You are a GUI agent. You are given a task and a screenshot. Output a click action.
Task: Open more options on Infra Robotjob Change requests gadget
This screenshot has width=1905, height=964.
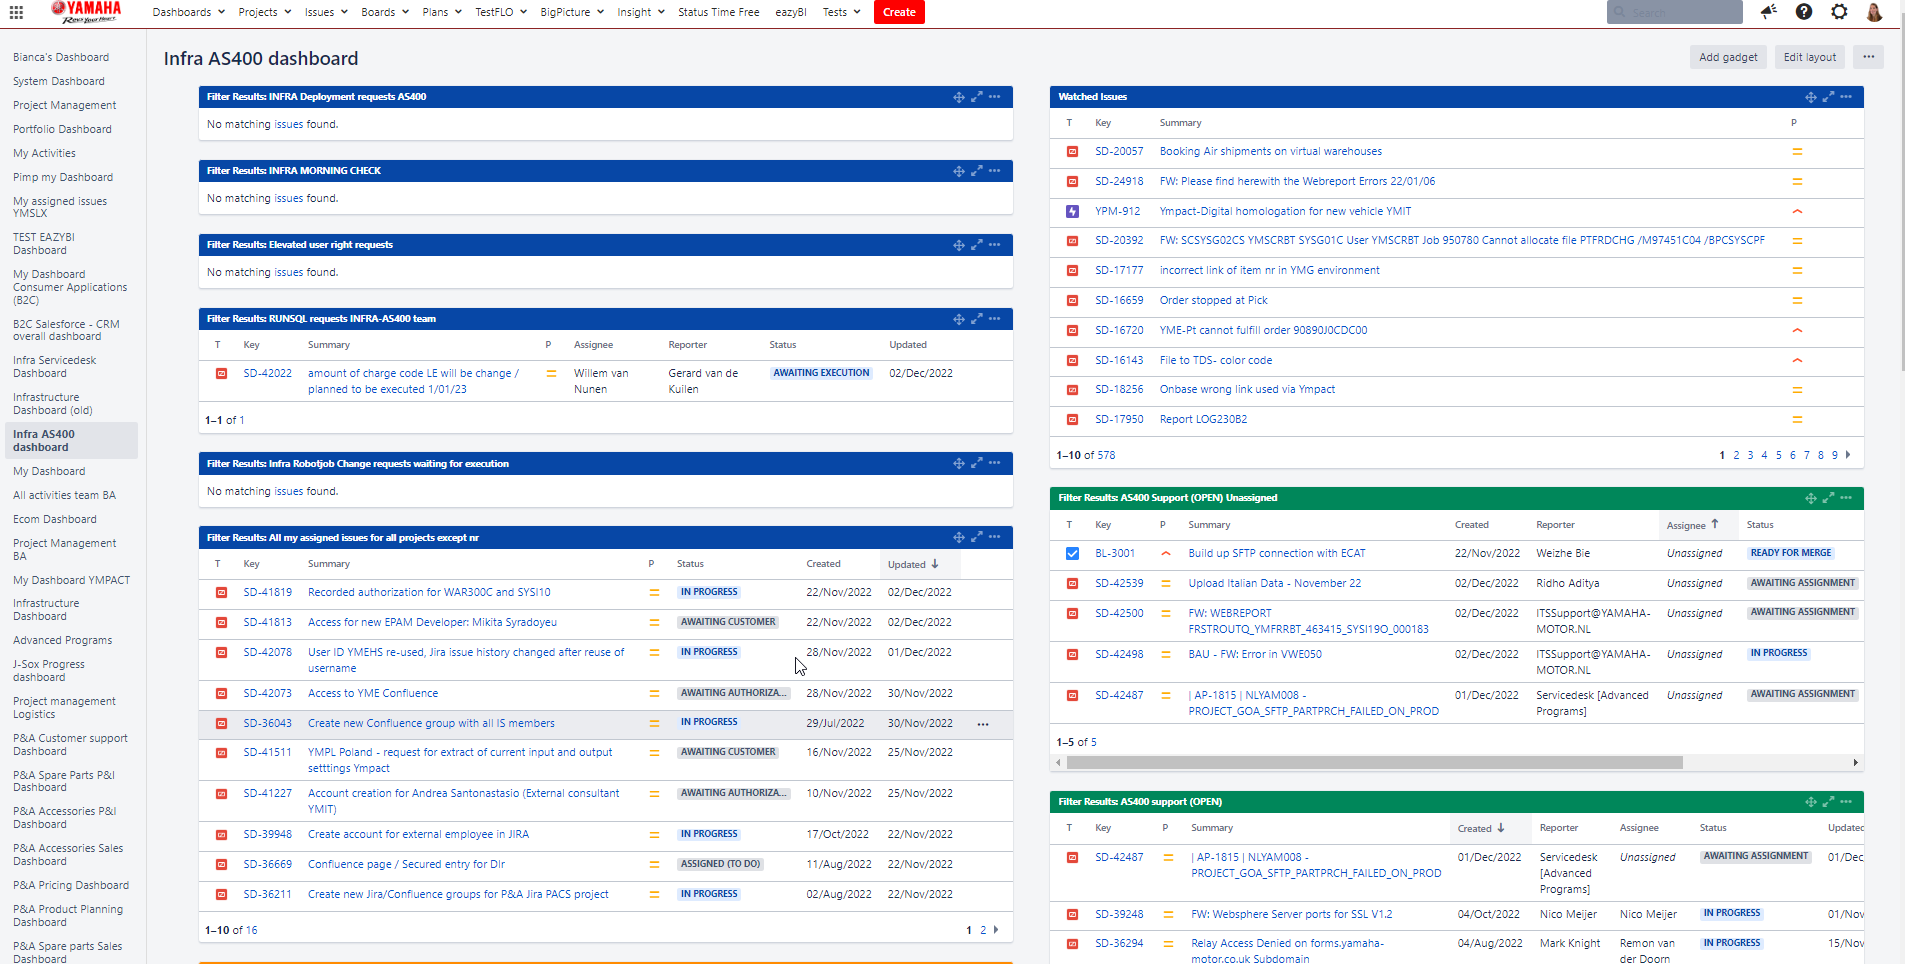[994, 463]
